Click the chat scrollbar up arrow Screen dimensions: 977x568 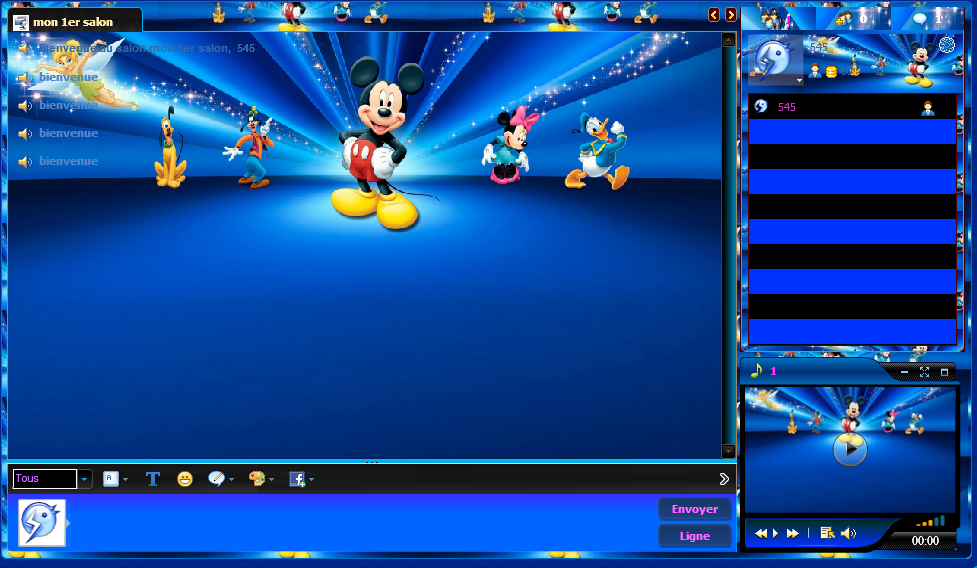728,40
